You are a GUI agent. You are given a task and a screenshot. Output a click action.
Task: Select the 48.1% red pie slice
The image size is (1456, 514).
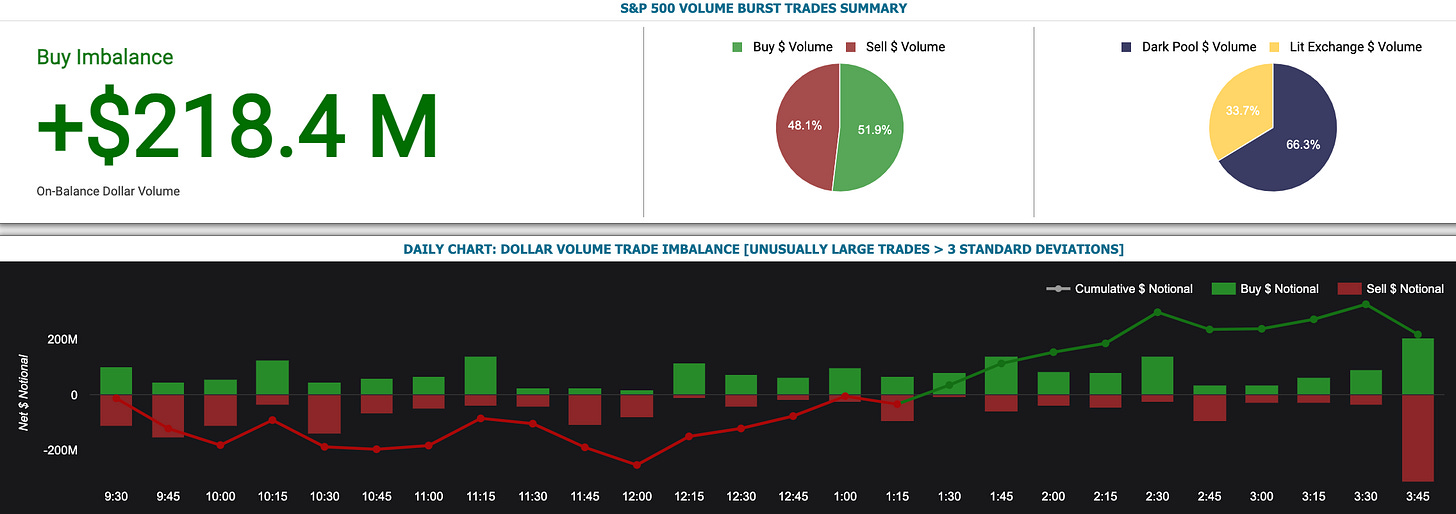pyautogui.click(x=805, y=126)
